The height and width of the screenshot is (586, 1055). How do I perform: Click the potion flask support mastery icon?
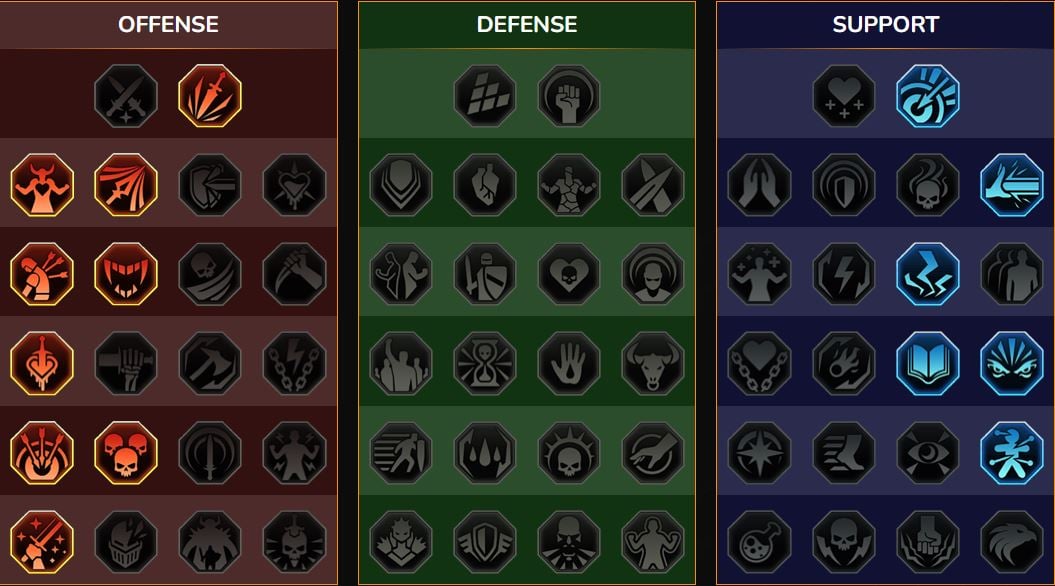pyautogui.click(x=760, y=542)
